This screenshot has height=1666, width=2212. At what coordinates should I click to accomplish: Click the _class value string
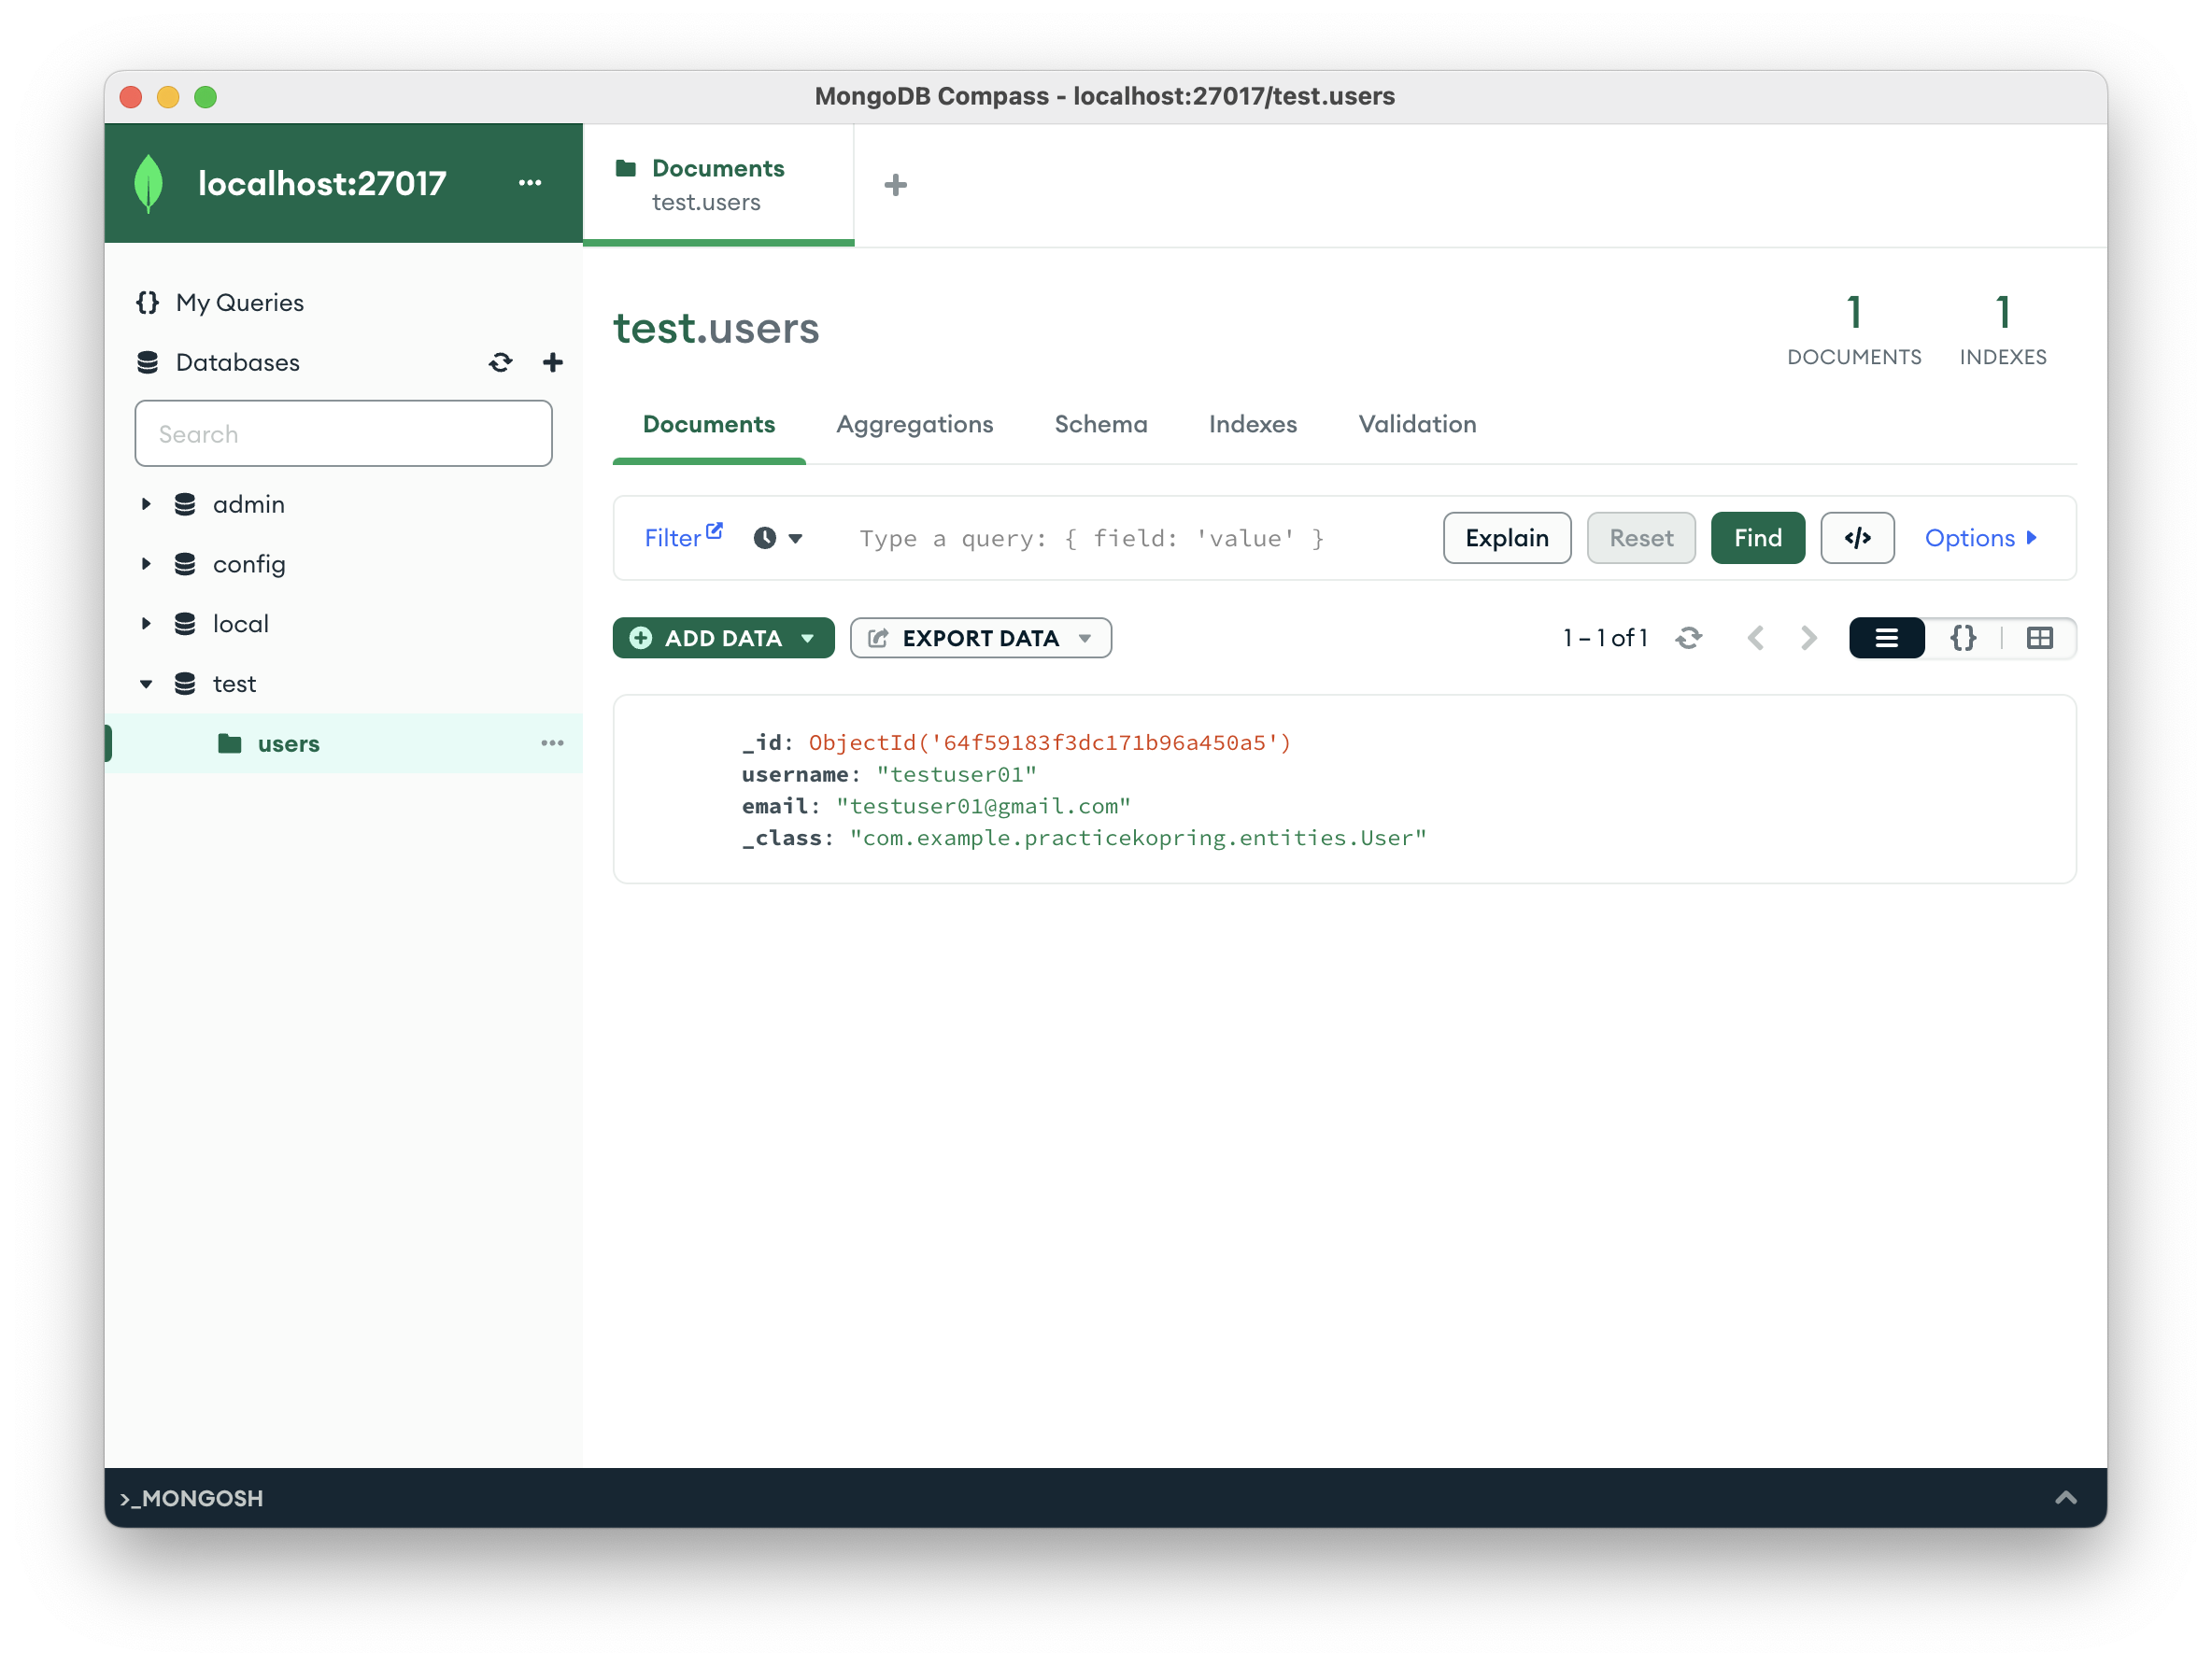click(x=1138, y=838)
